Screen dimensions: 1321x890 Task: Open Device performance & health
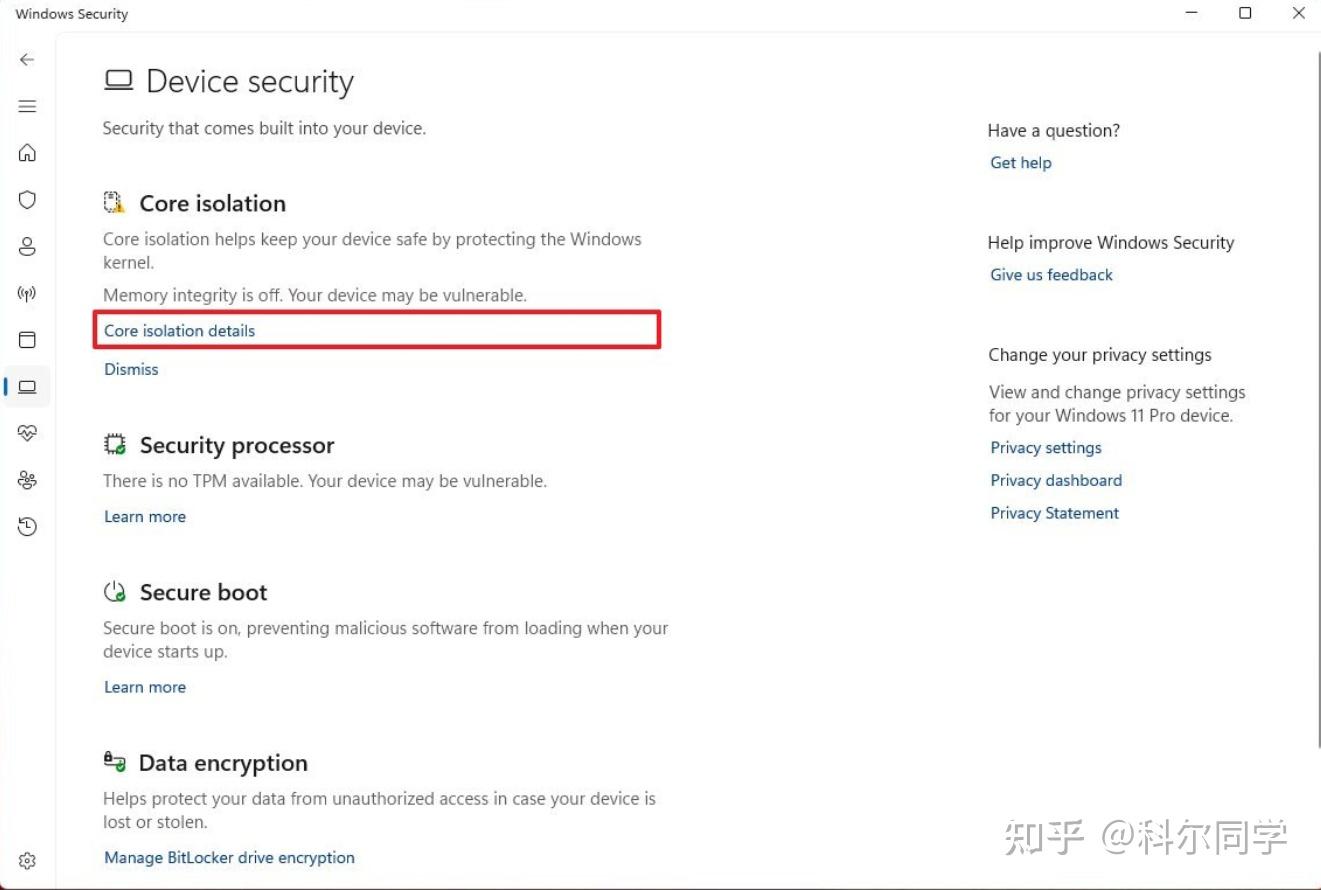tap(27, 432)
